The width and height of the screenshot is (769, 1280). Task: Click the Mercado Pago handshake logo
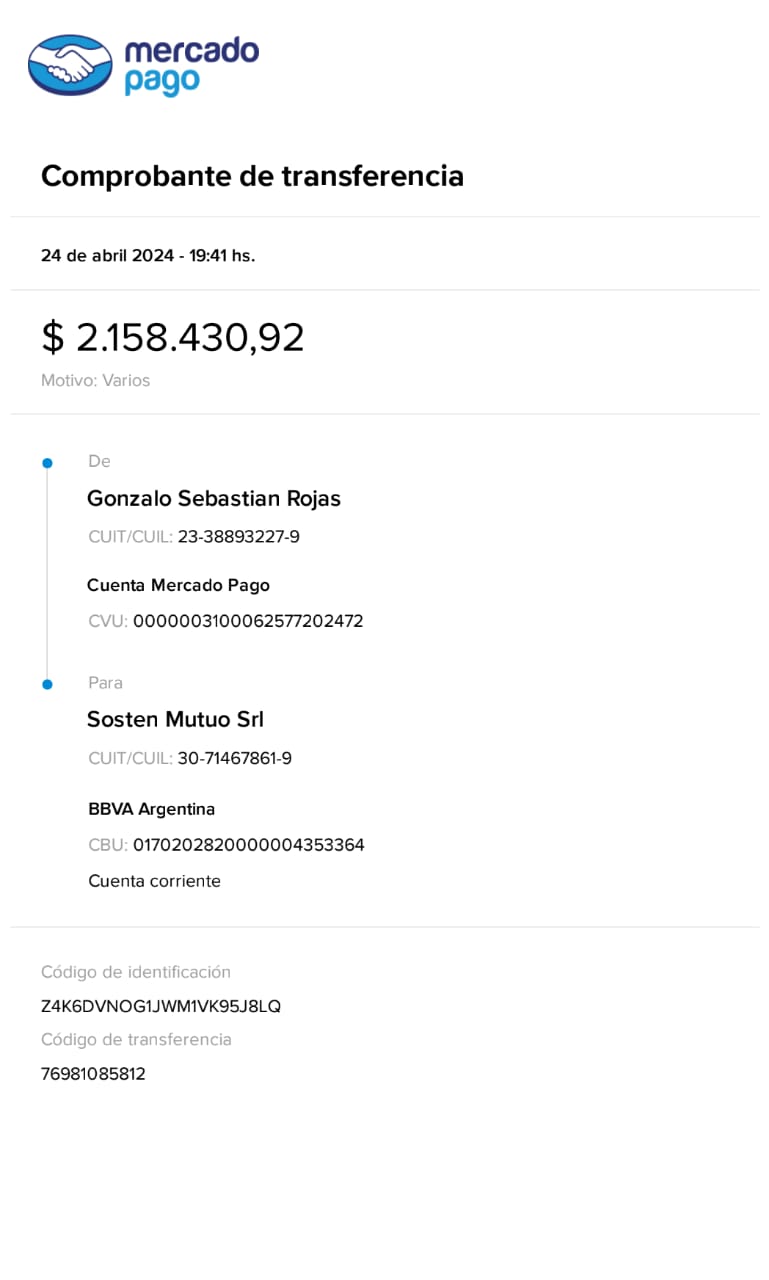tap(70, 65)
